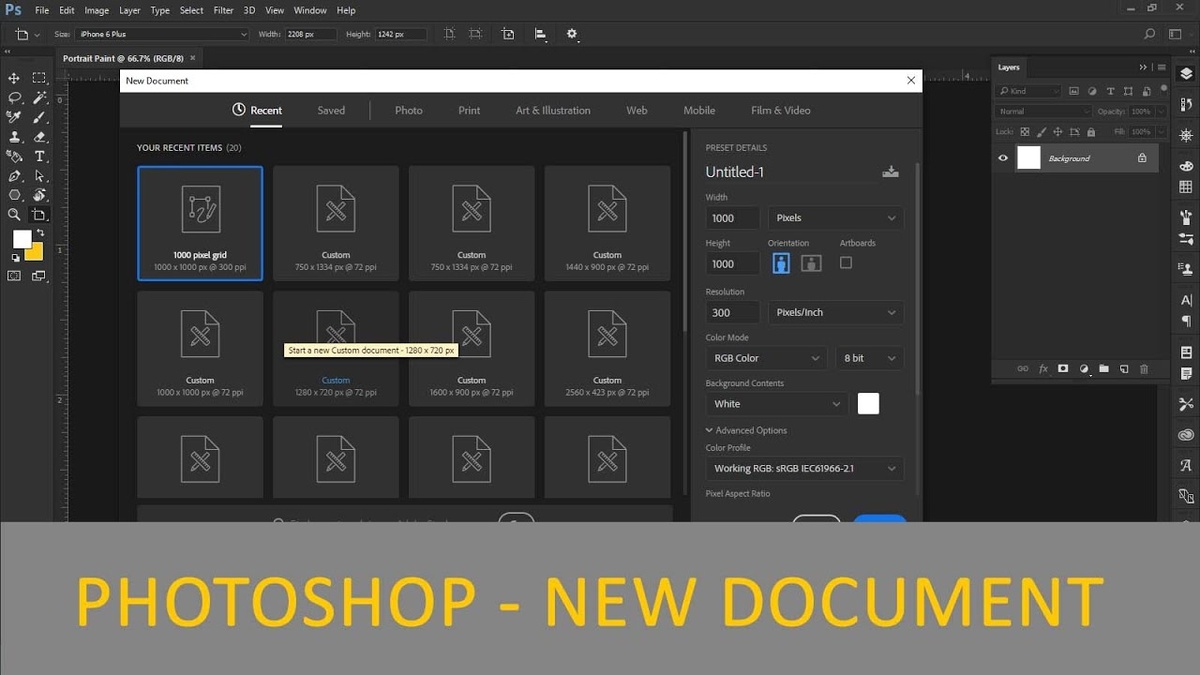This screenshot has width=1200, height=675.
Task: Open the Pixels/Inch resolution unit dropdown
Action: click(x=836, y=312)
